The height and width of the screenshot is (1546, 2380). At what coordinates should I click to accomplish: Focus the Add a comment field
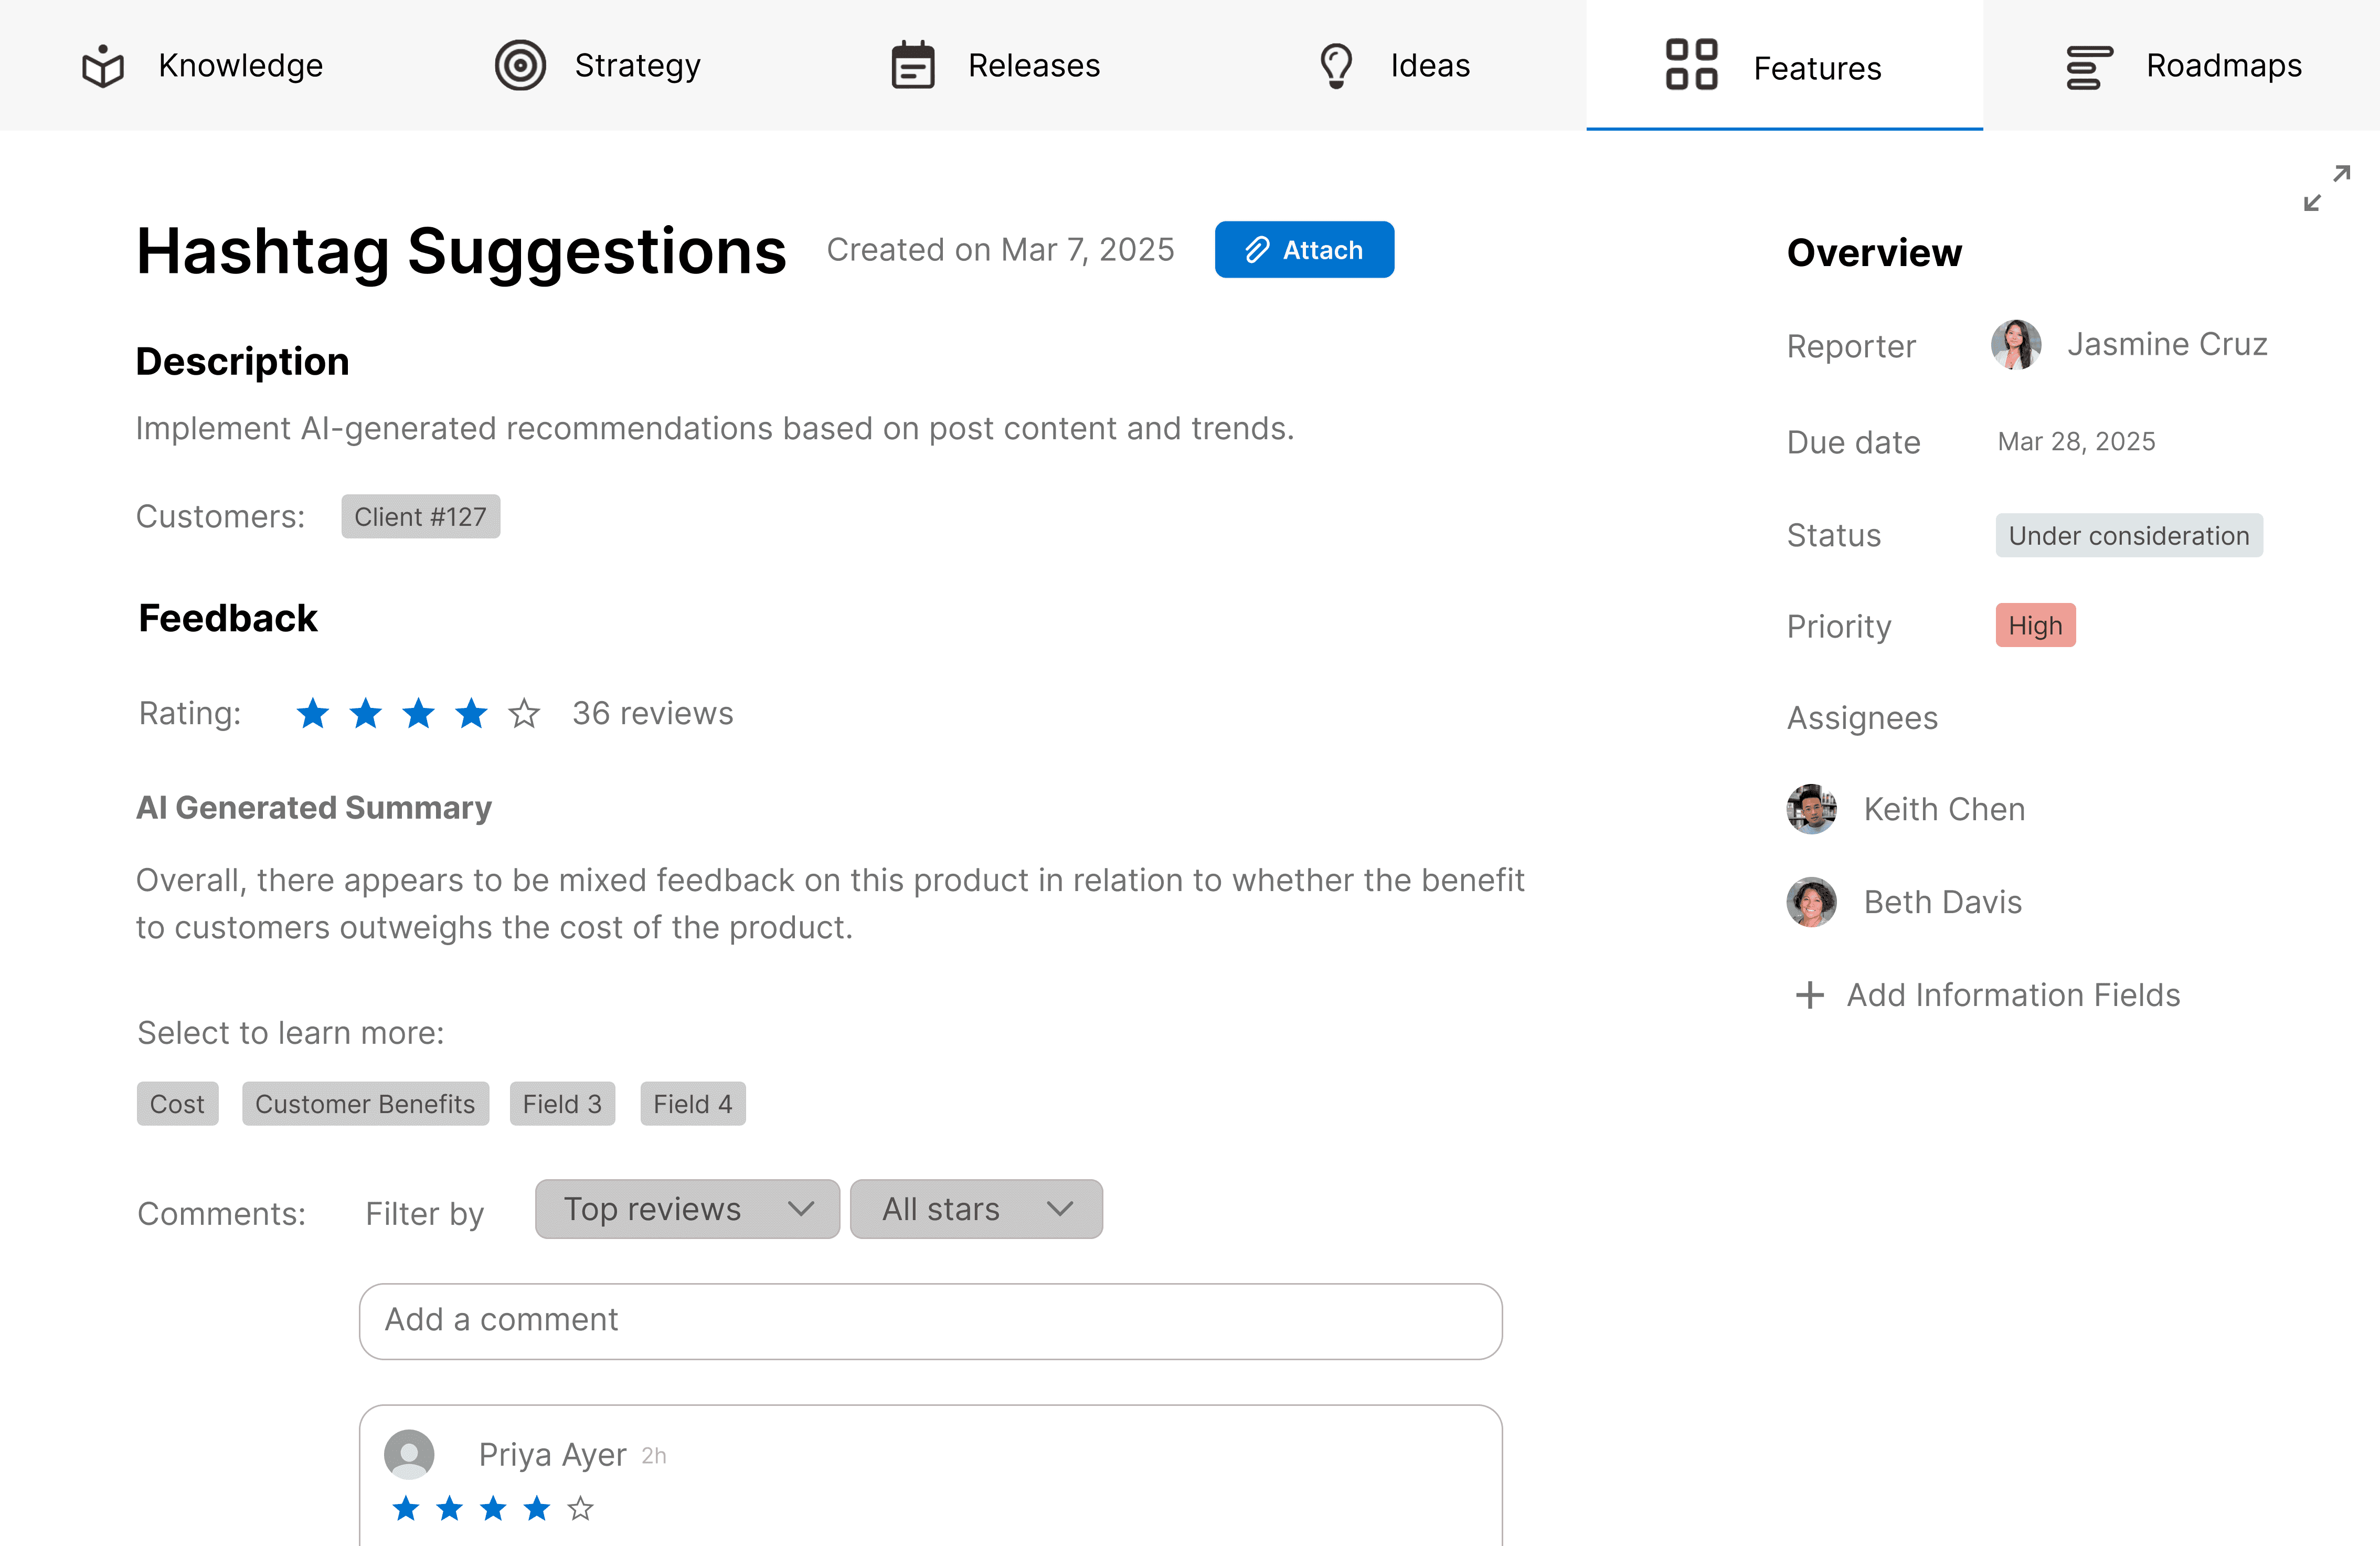pos(930,1321)
